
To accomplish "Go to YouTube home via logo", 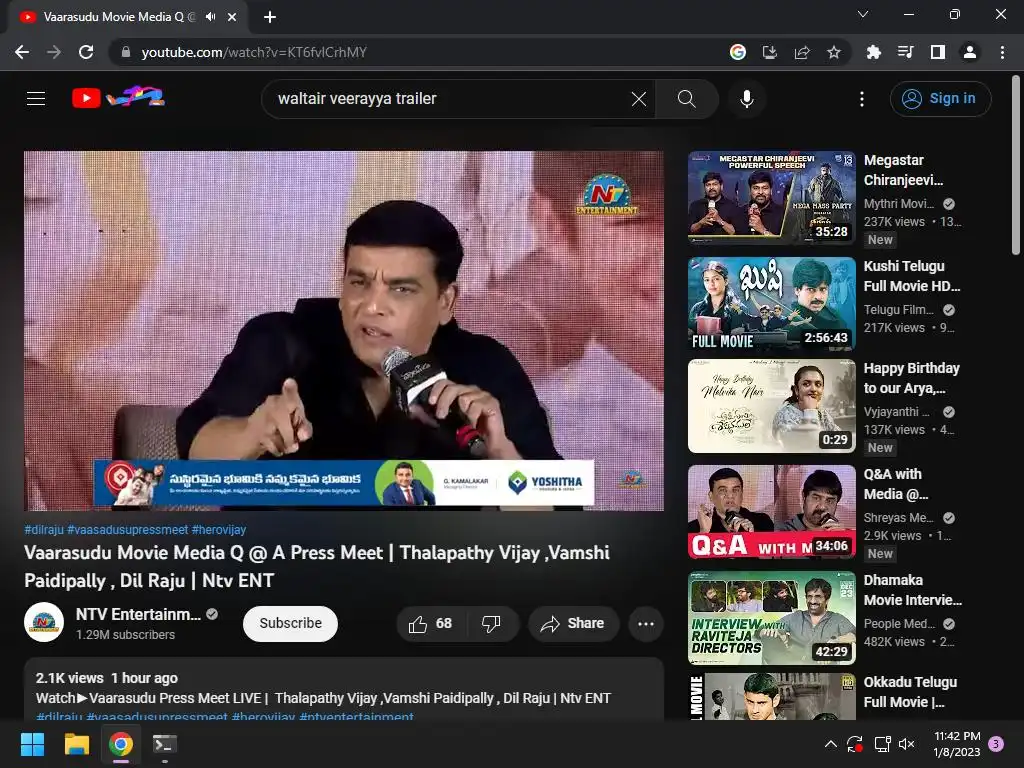I will (118, 98).
